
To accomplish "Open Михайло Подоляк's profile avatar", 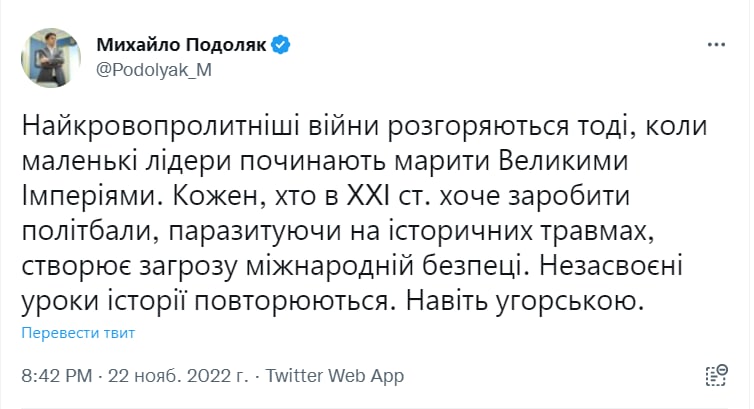I will (x=51, y=58).
